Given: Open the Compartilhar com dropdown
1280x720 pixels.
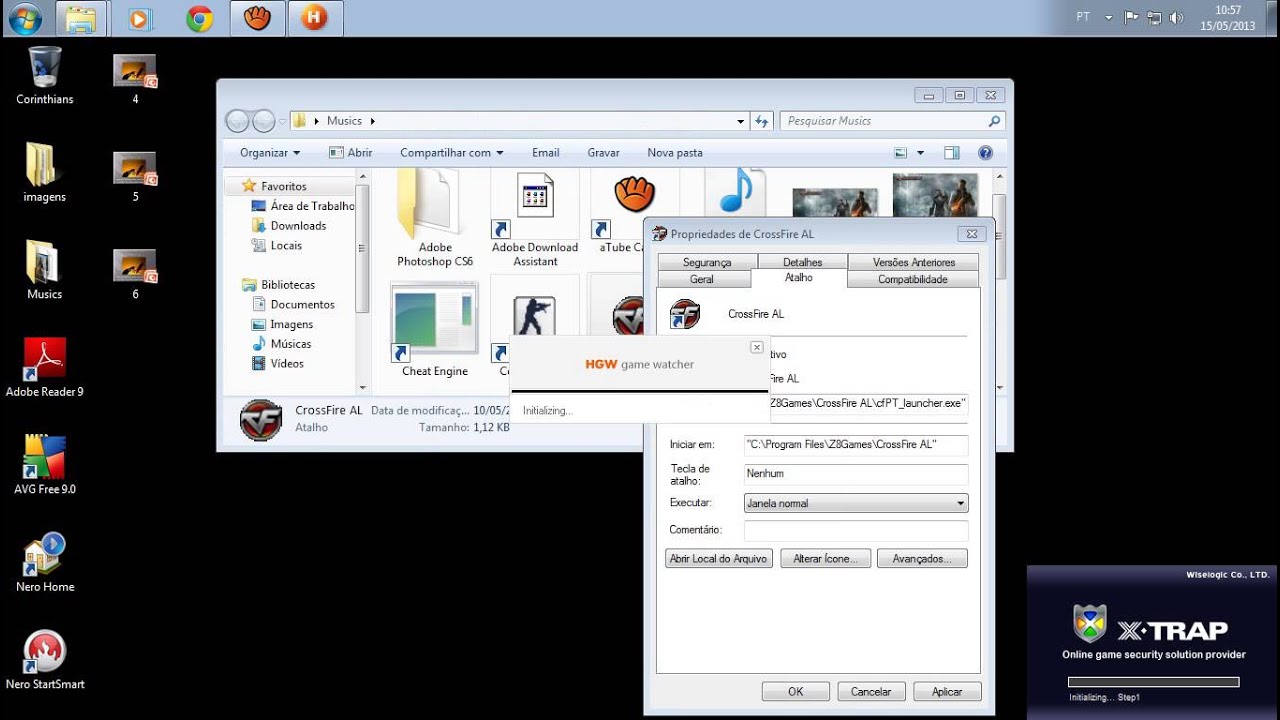Looking at the screenshot, I should click(x=451, y=153).
